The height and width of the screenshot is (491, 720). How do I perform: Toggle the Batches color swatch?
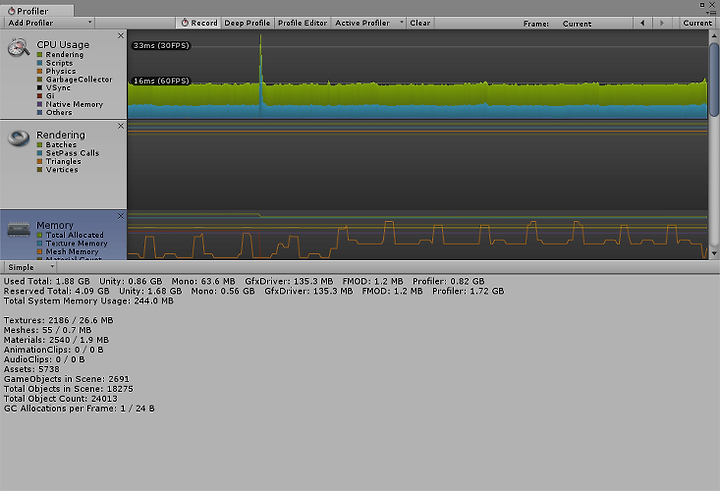pyautogui.click(x=40, y=145)
